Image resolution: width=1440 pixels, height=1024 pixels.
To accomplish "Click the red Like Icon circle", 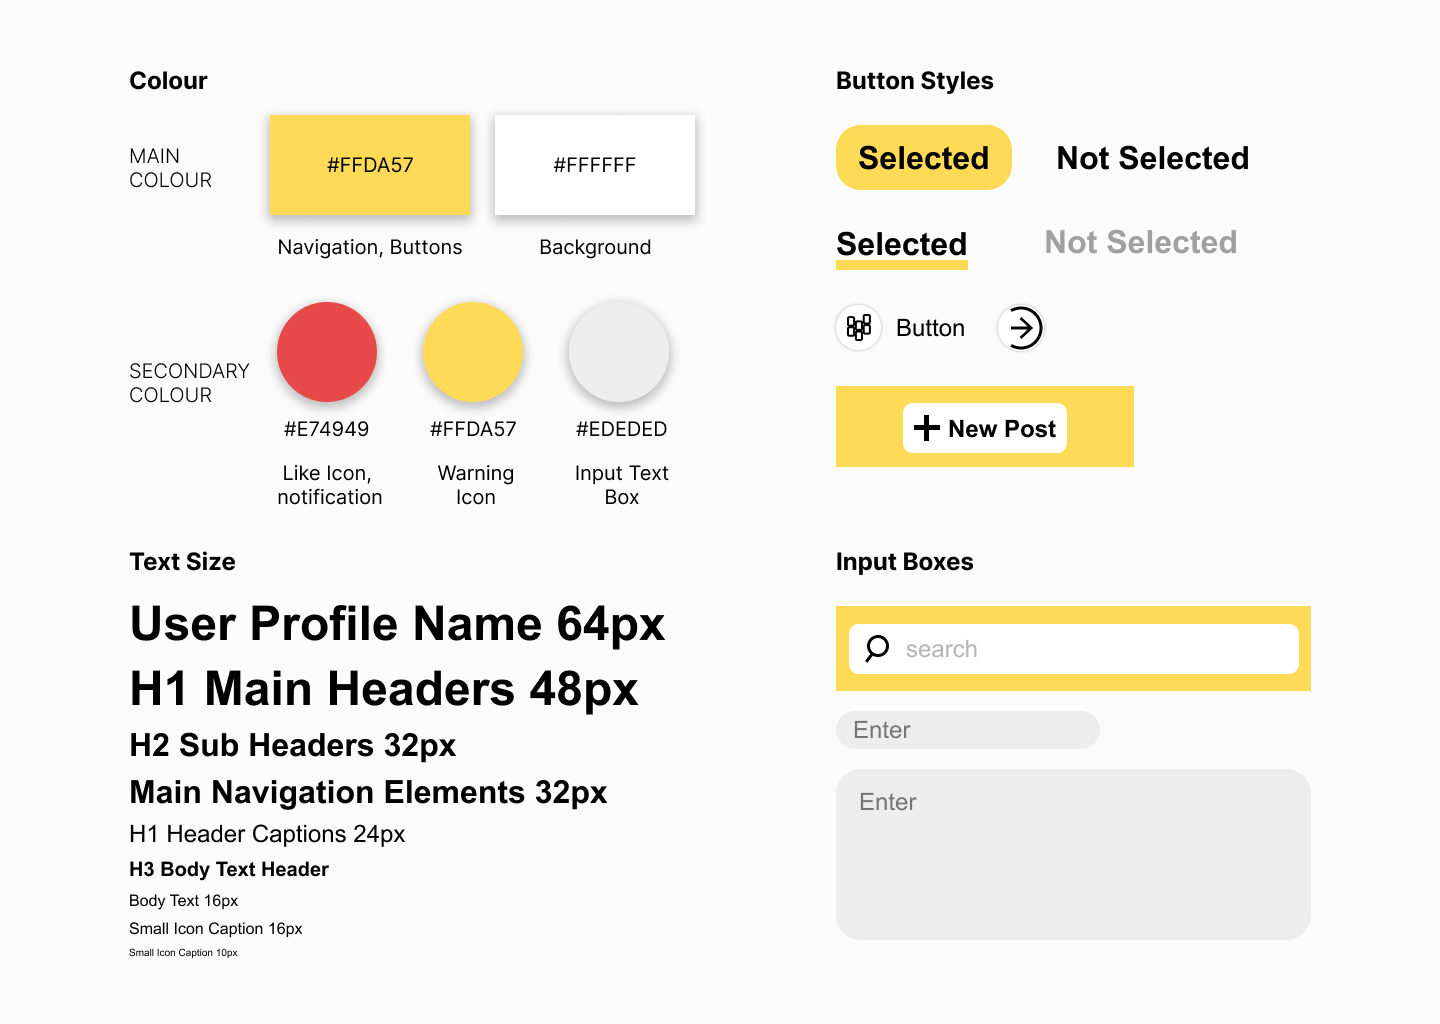I will [x=327, y=352].
